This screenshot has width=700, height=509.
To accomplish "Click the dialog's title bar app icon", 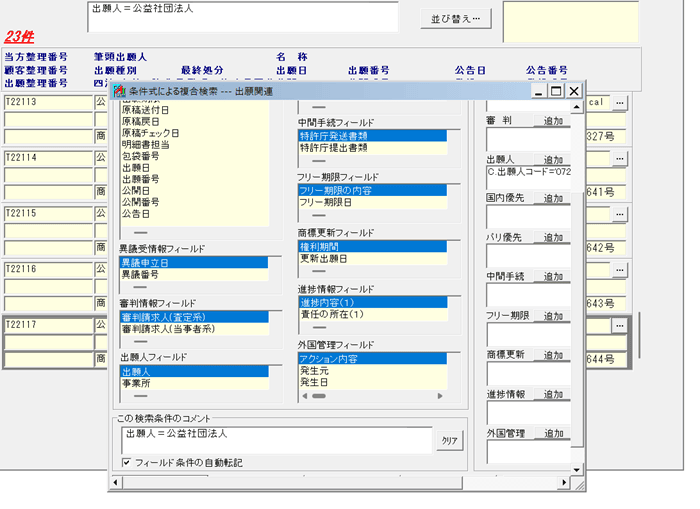I will tap(119, 91).
